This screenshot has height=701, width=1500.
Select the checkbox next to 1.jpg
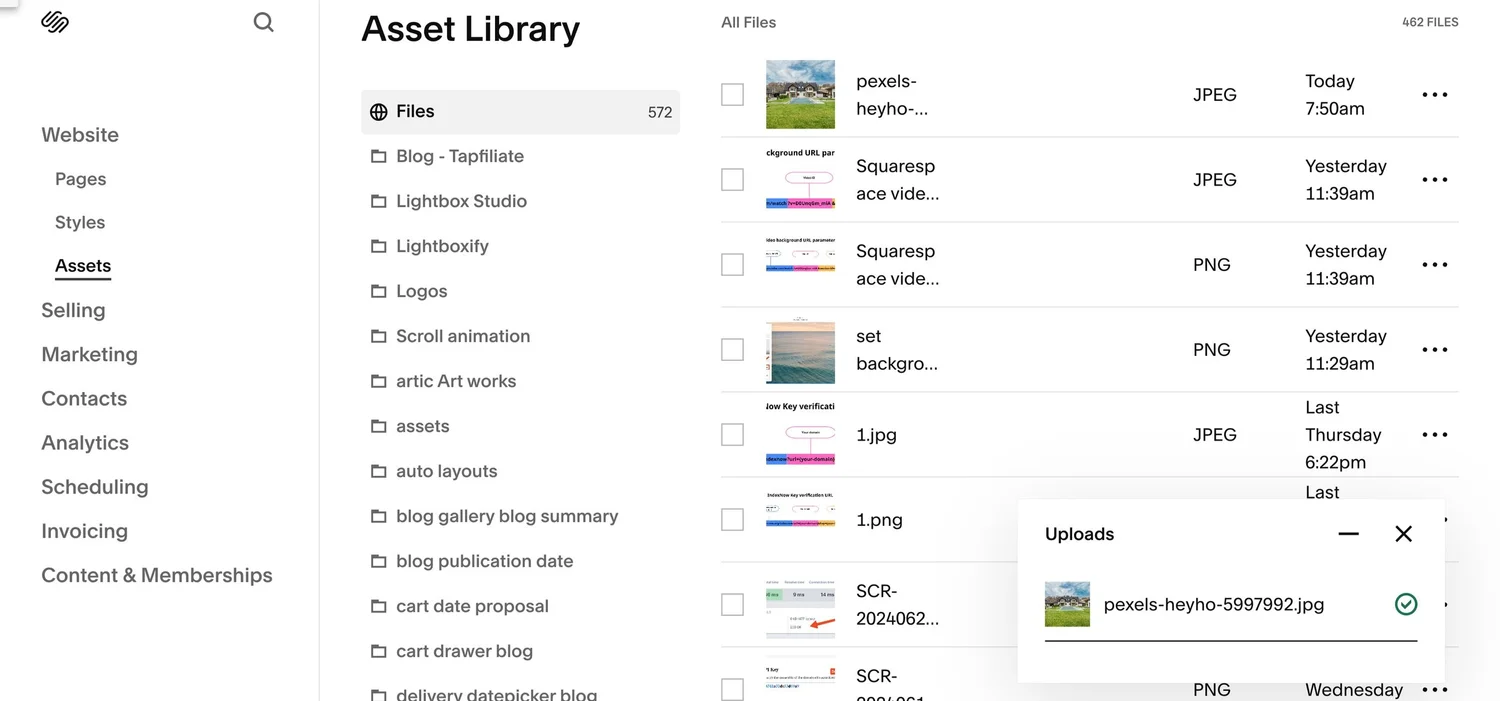[x=732, y=434]
